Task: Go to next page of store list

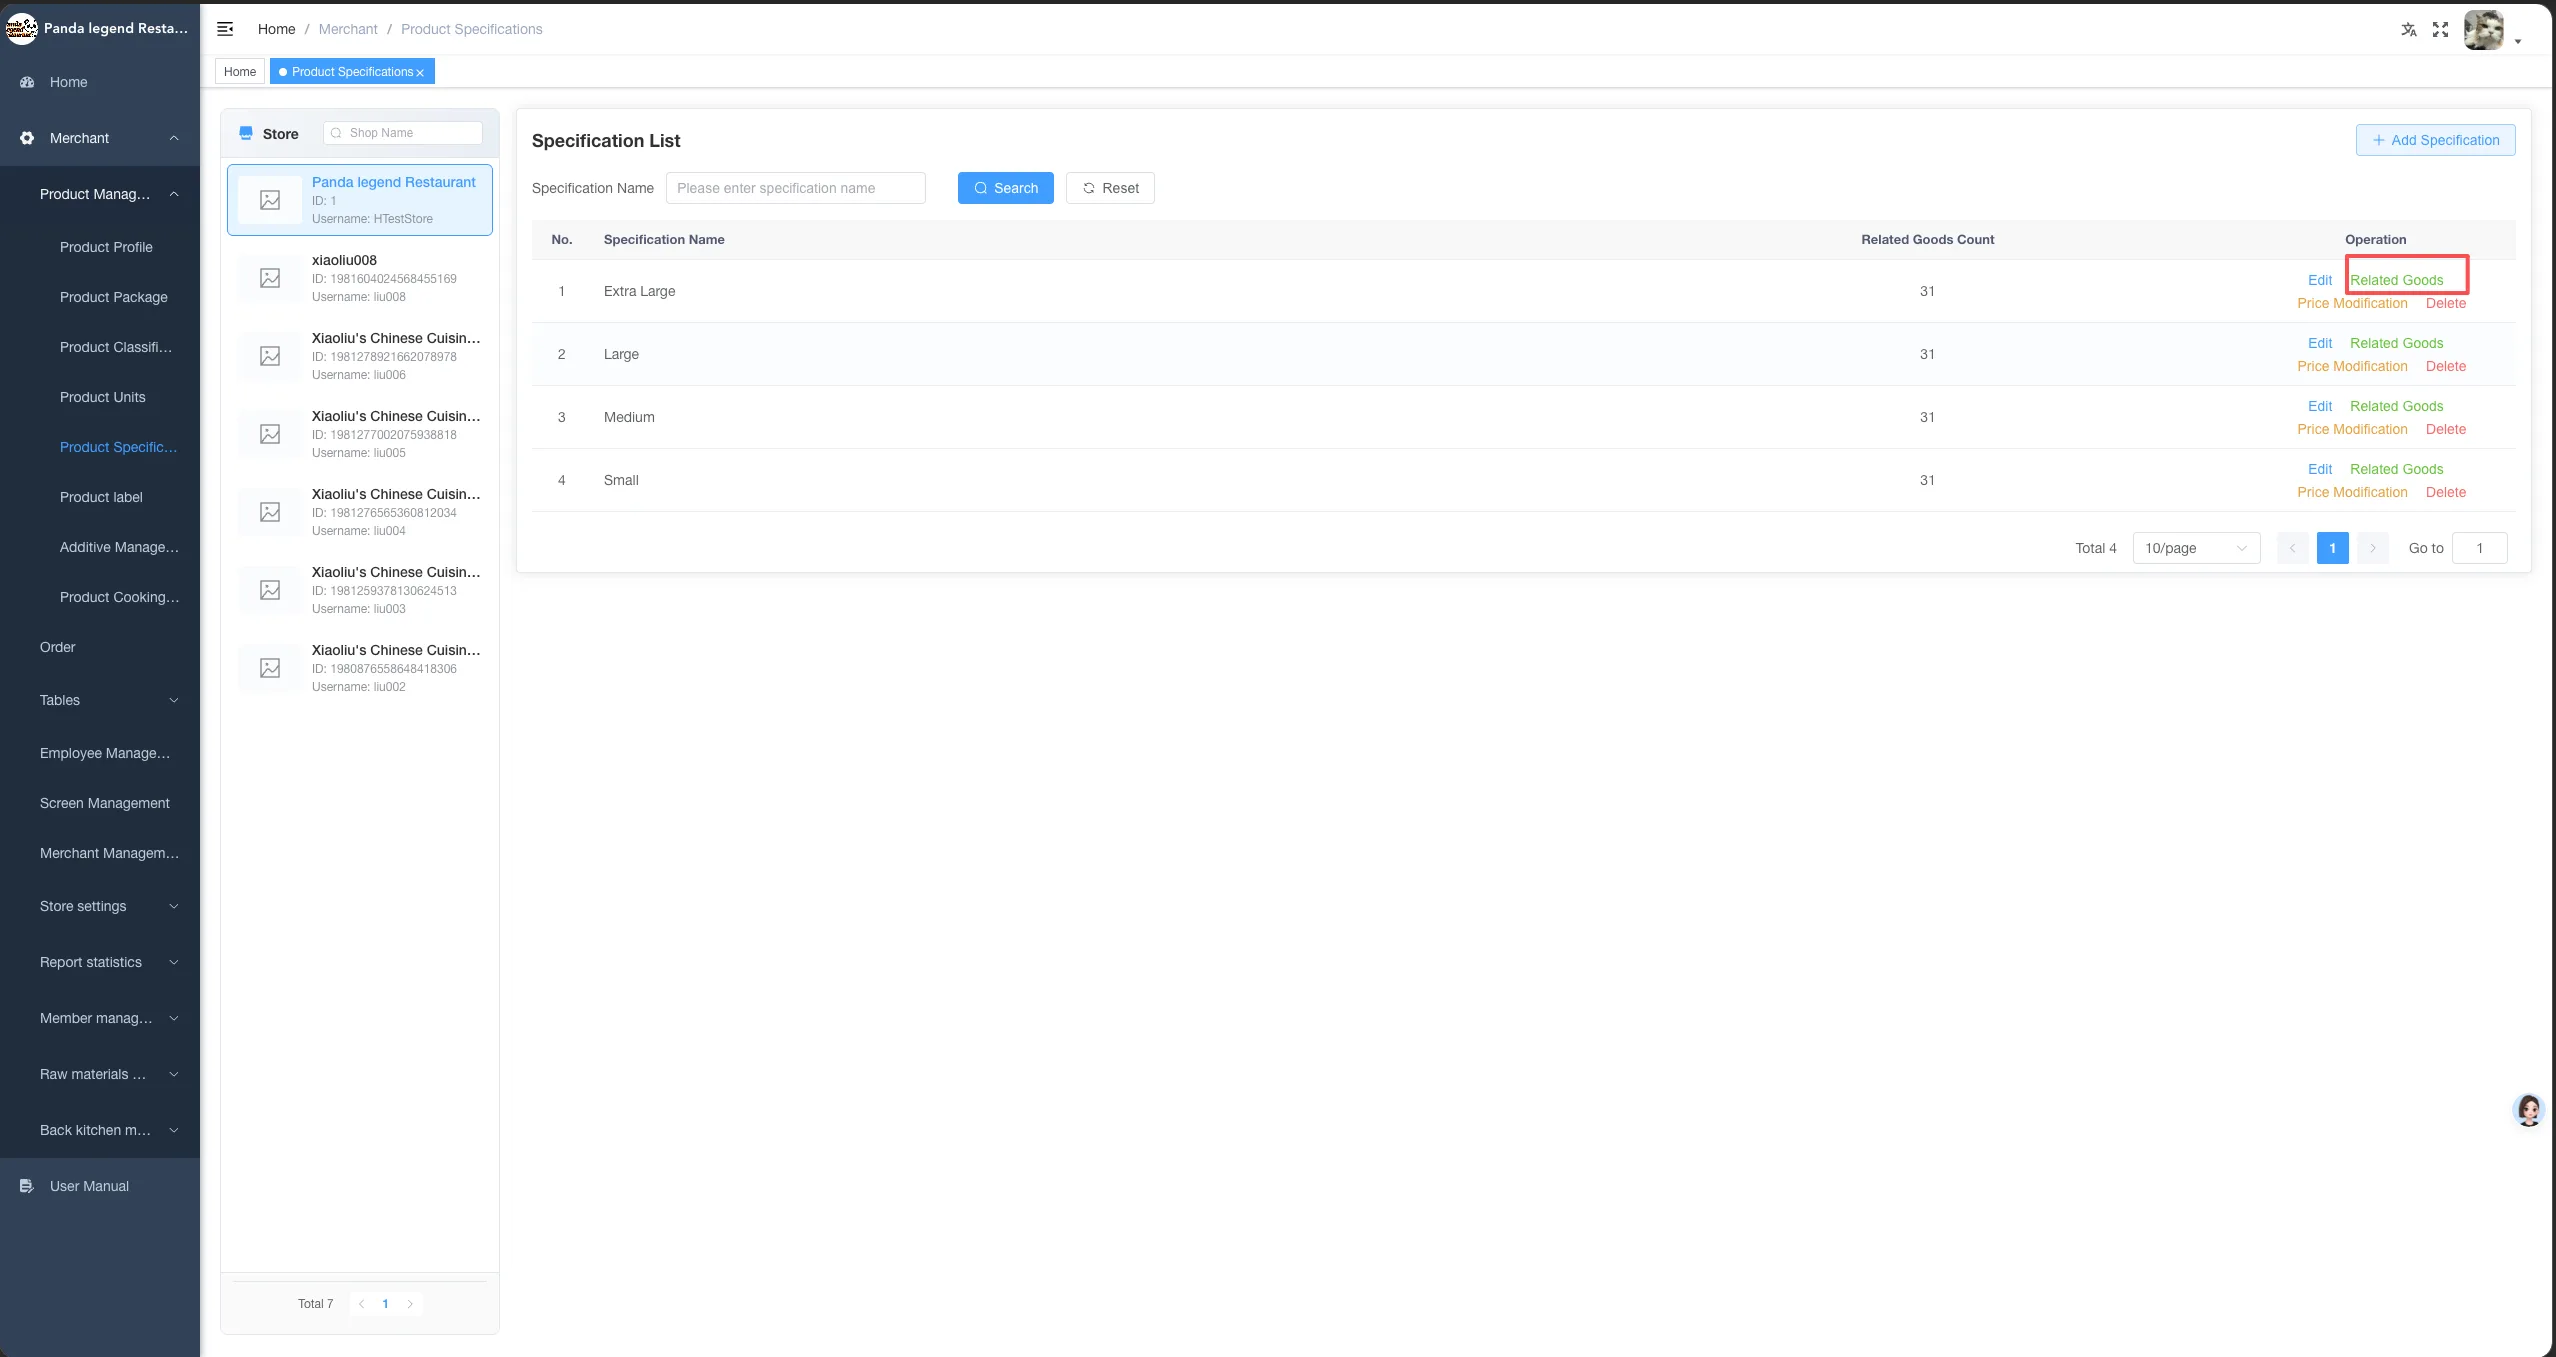Action: 410,1304
